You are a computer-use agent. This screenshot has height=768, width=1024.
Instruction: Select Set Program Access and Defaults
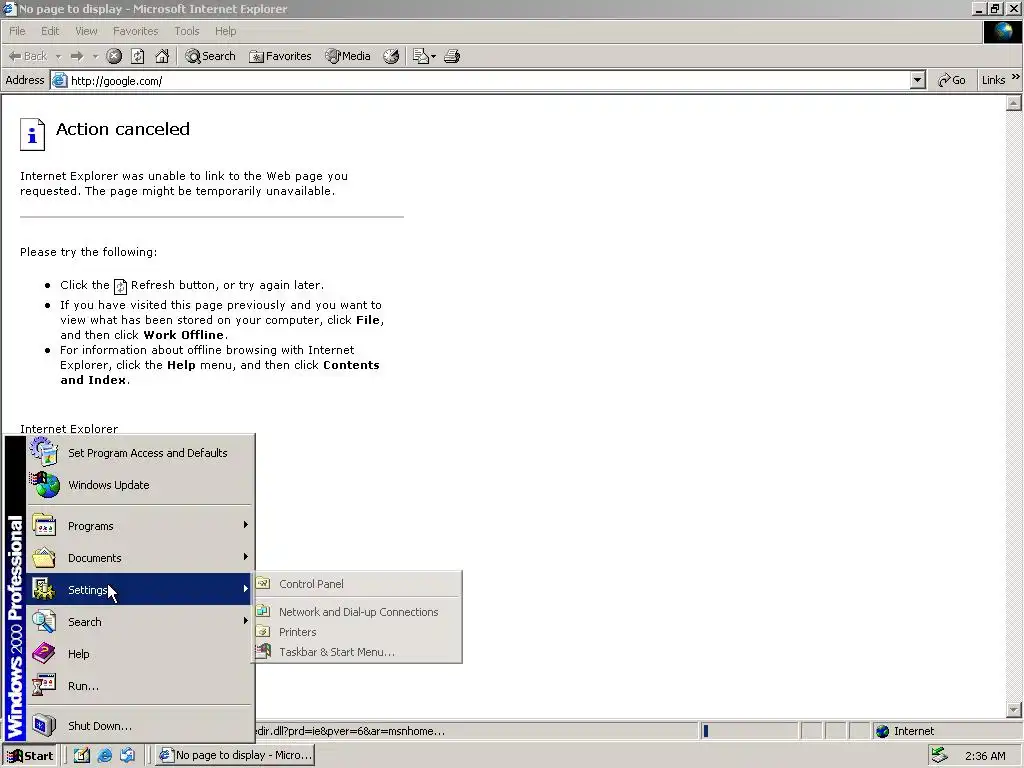click(140, 453)
